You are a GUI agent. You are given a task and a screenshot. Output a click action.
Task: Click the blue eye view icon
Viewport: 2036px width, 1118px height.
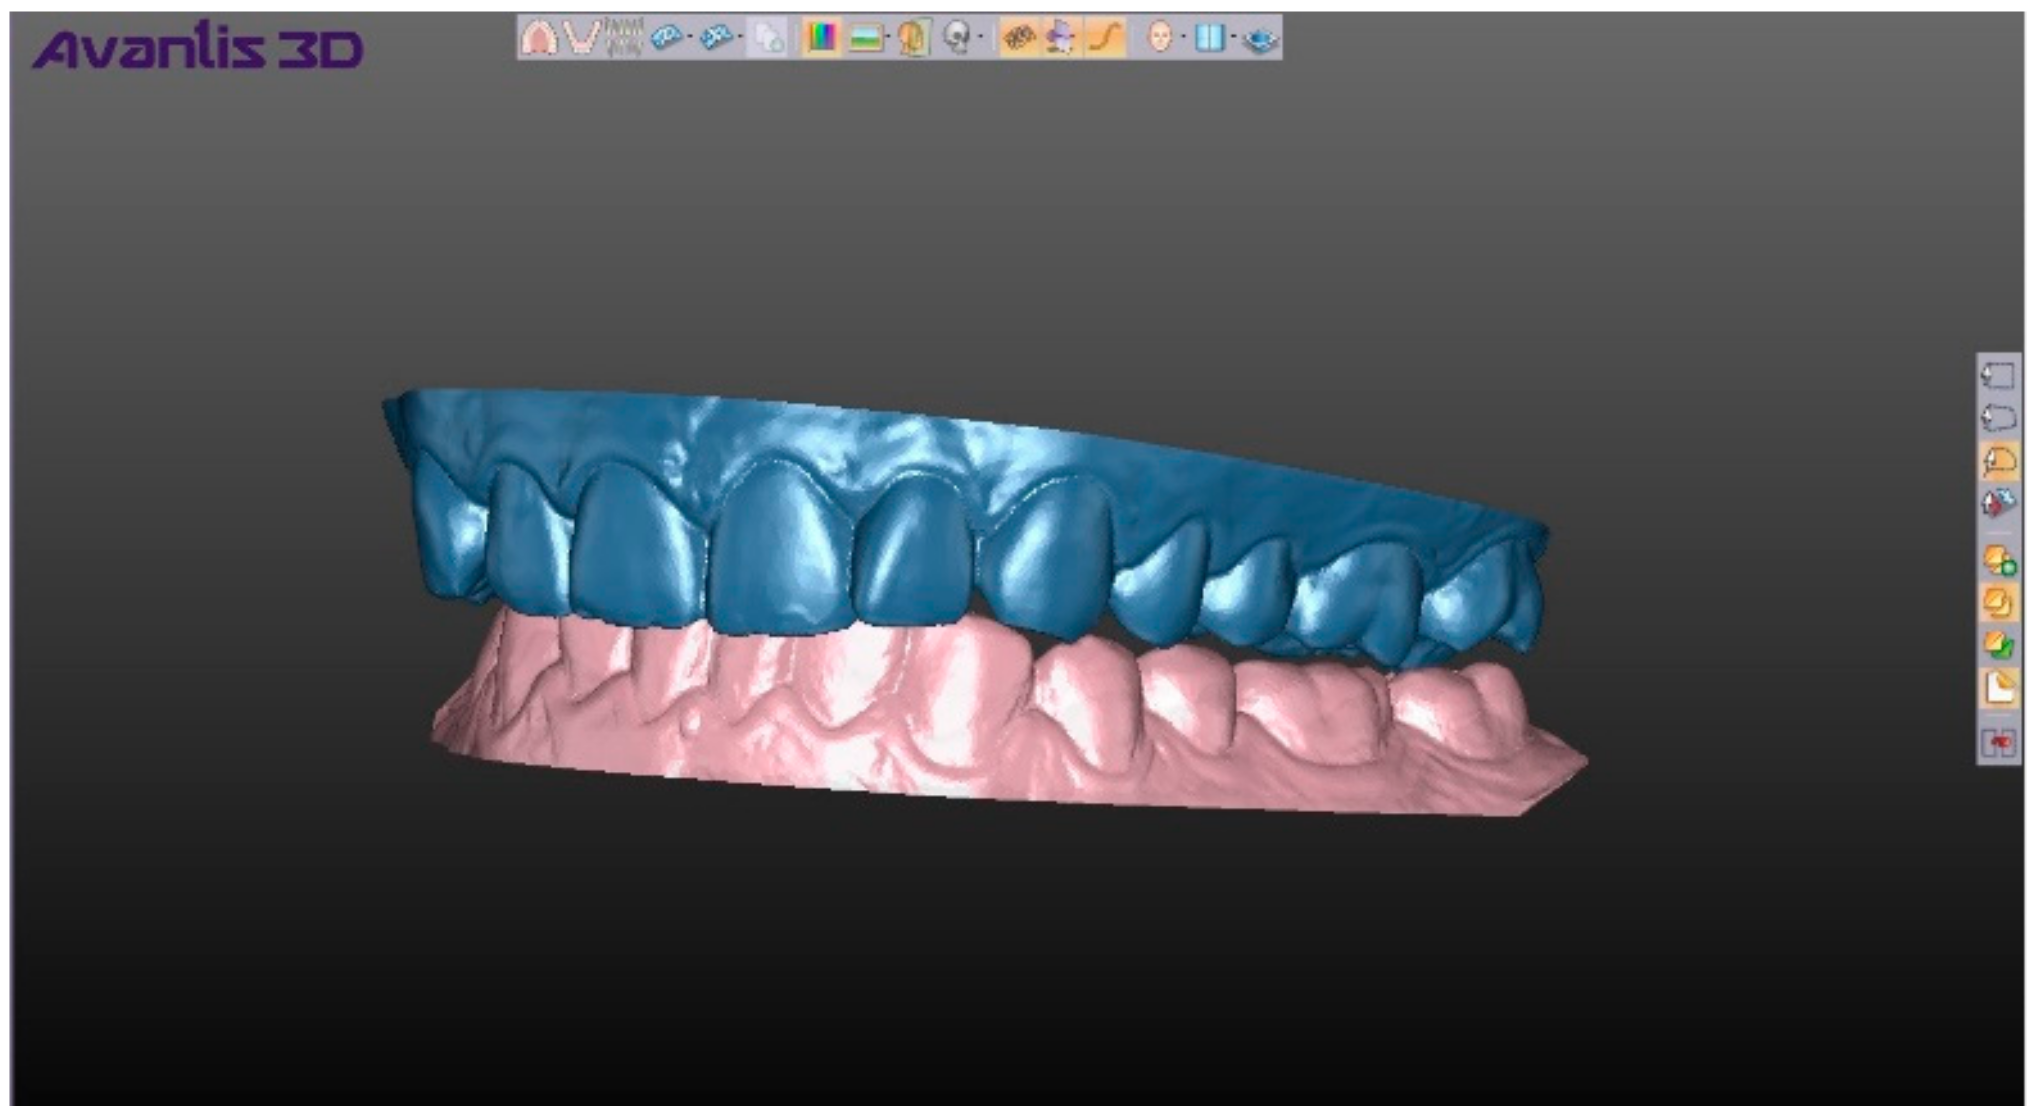click(x=1262, y=40)
